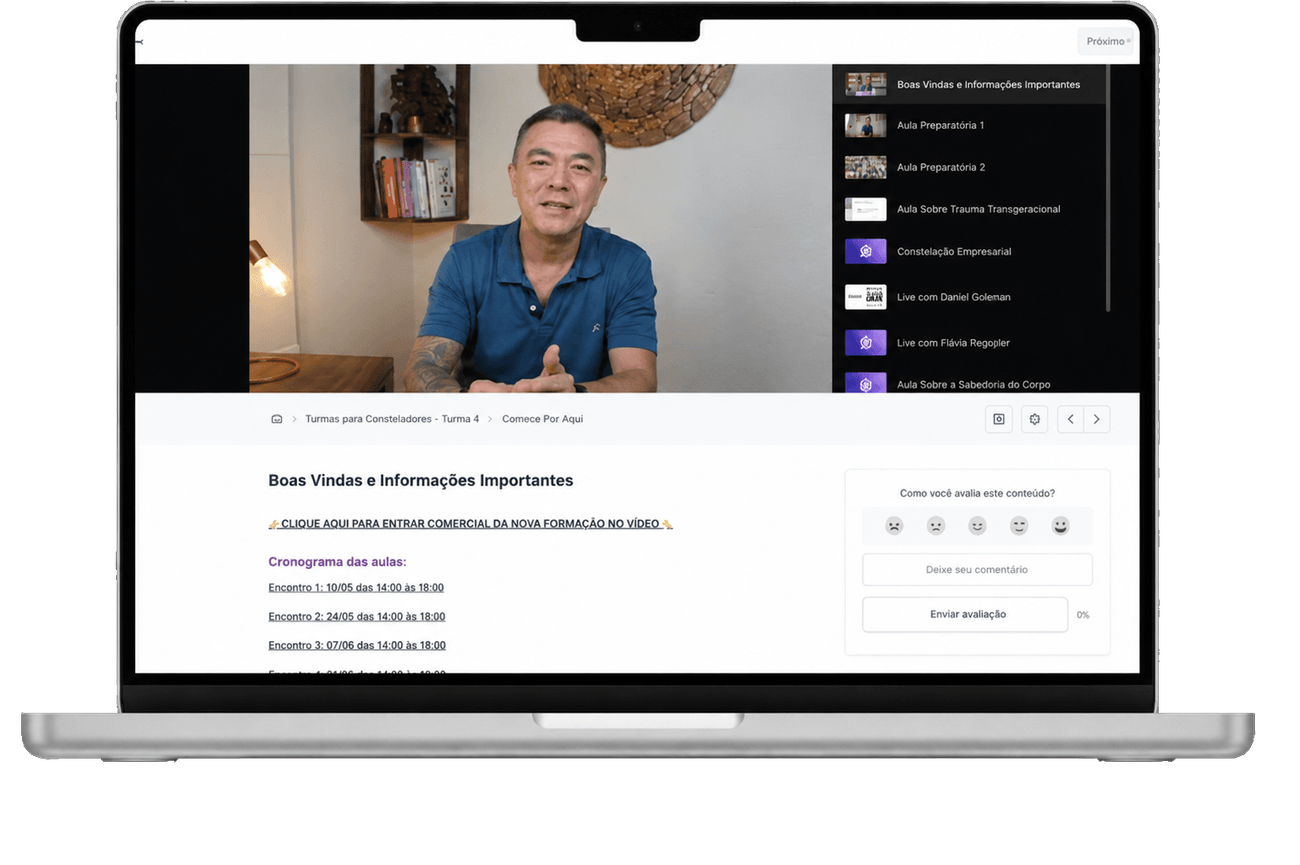The image size is (1300, 865).
Task: Open the lesson settings gear icon
Action: tap(1034, 419)
